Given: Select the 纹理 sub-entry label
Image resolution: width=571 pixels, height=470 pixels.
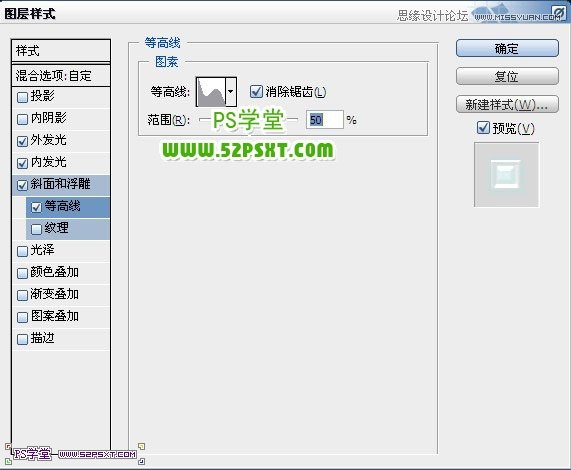Looking at the screenshot, I should click(56, 228).
